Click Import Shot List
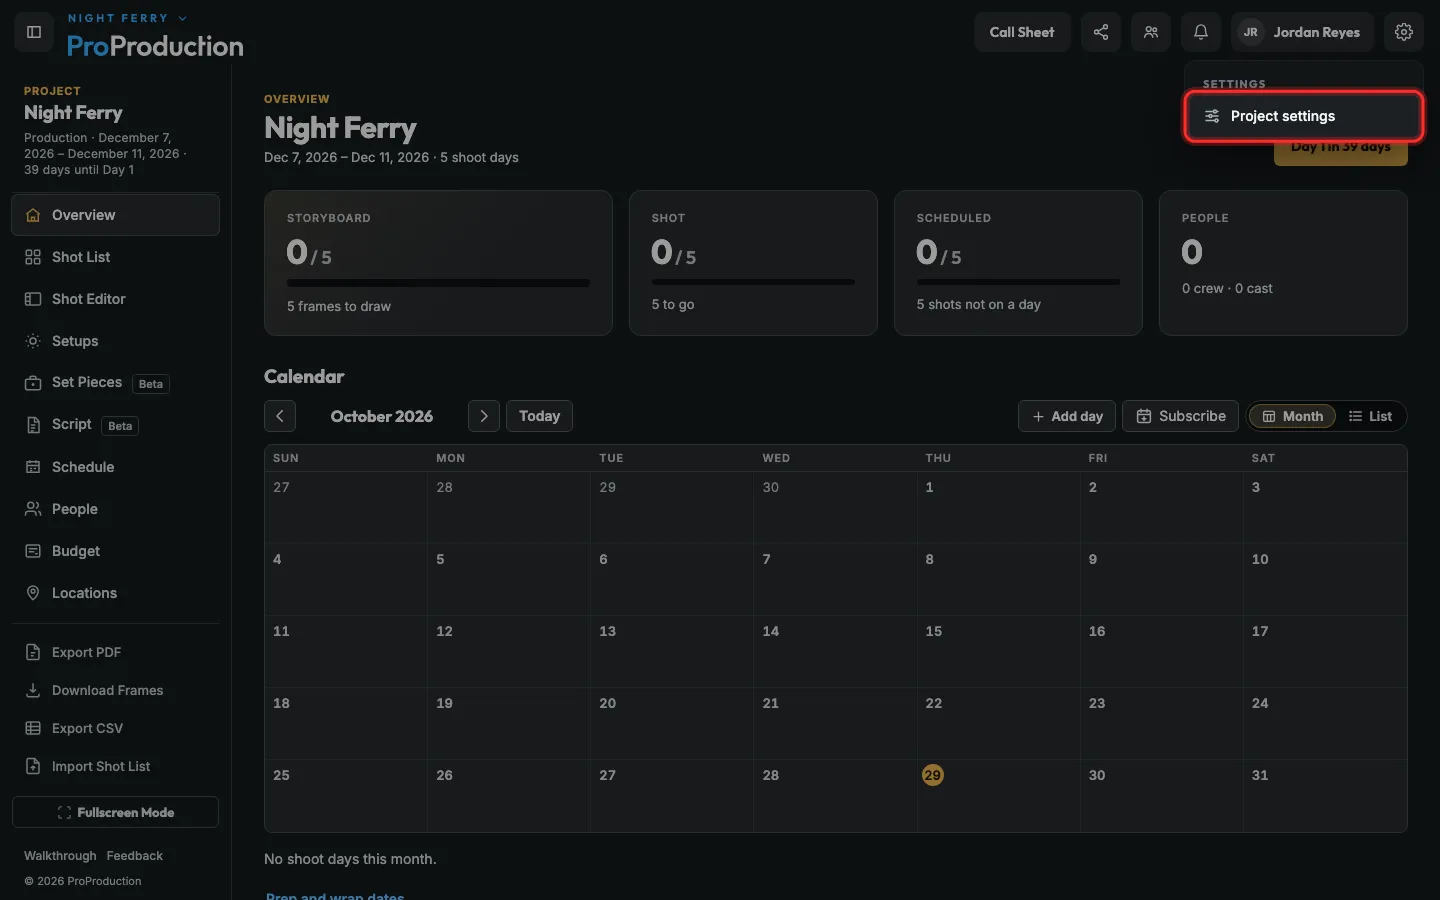Image resolution: width=1440 pixels, height=900 pixels. pos(115,766)
